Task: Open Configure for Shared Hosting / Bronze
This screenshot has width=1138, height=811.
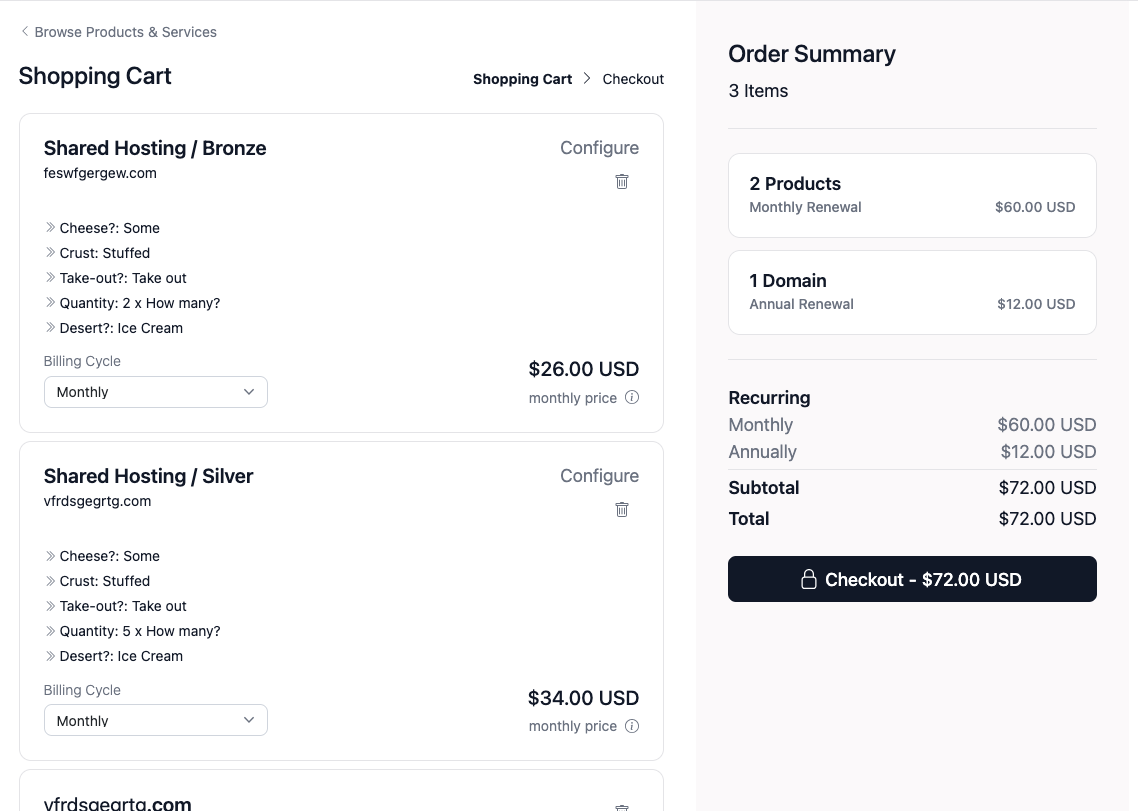Action: [599, 148]
